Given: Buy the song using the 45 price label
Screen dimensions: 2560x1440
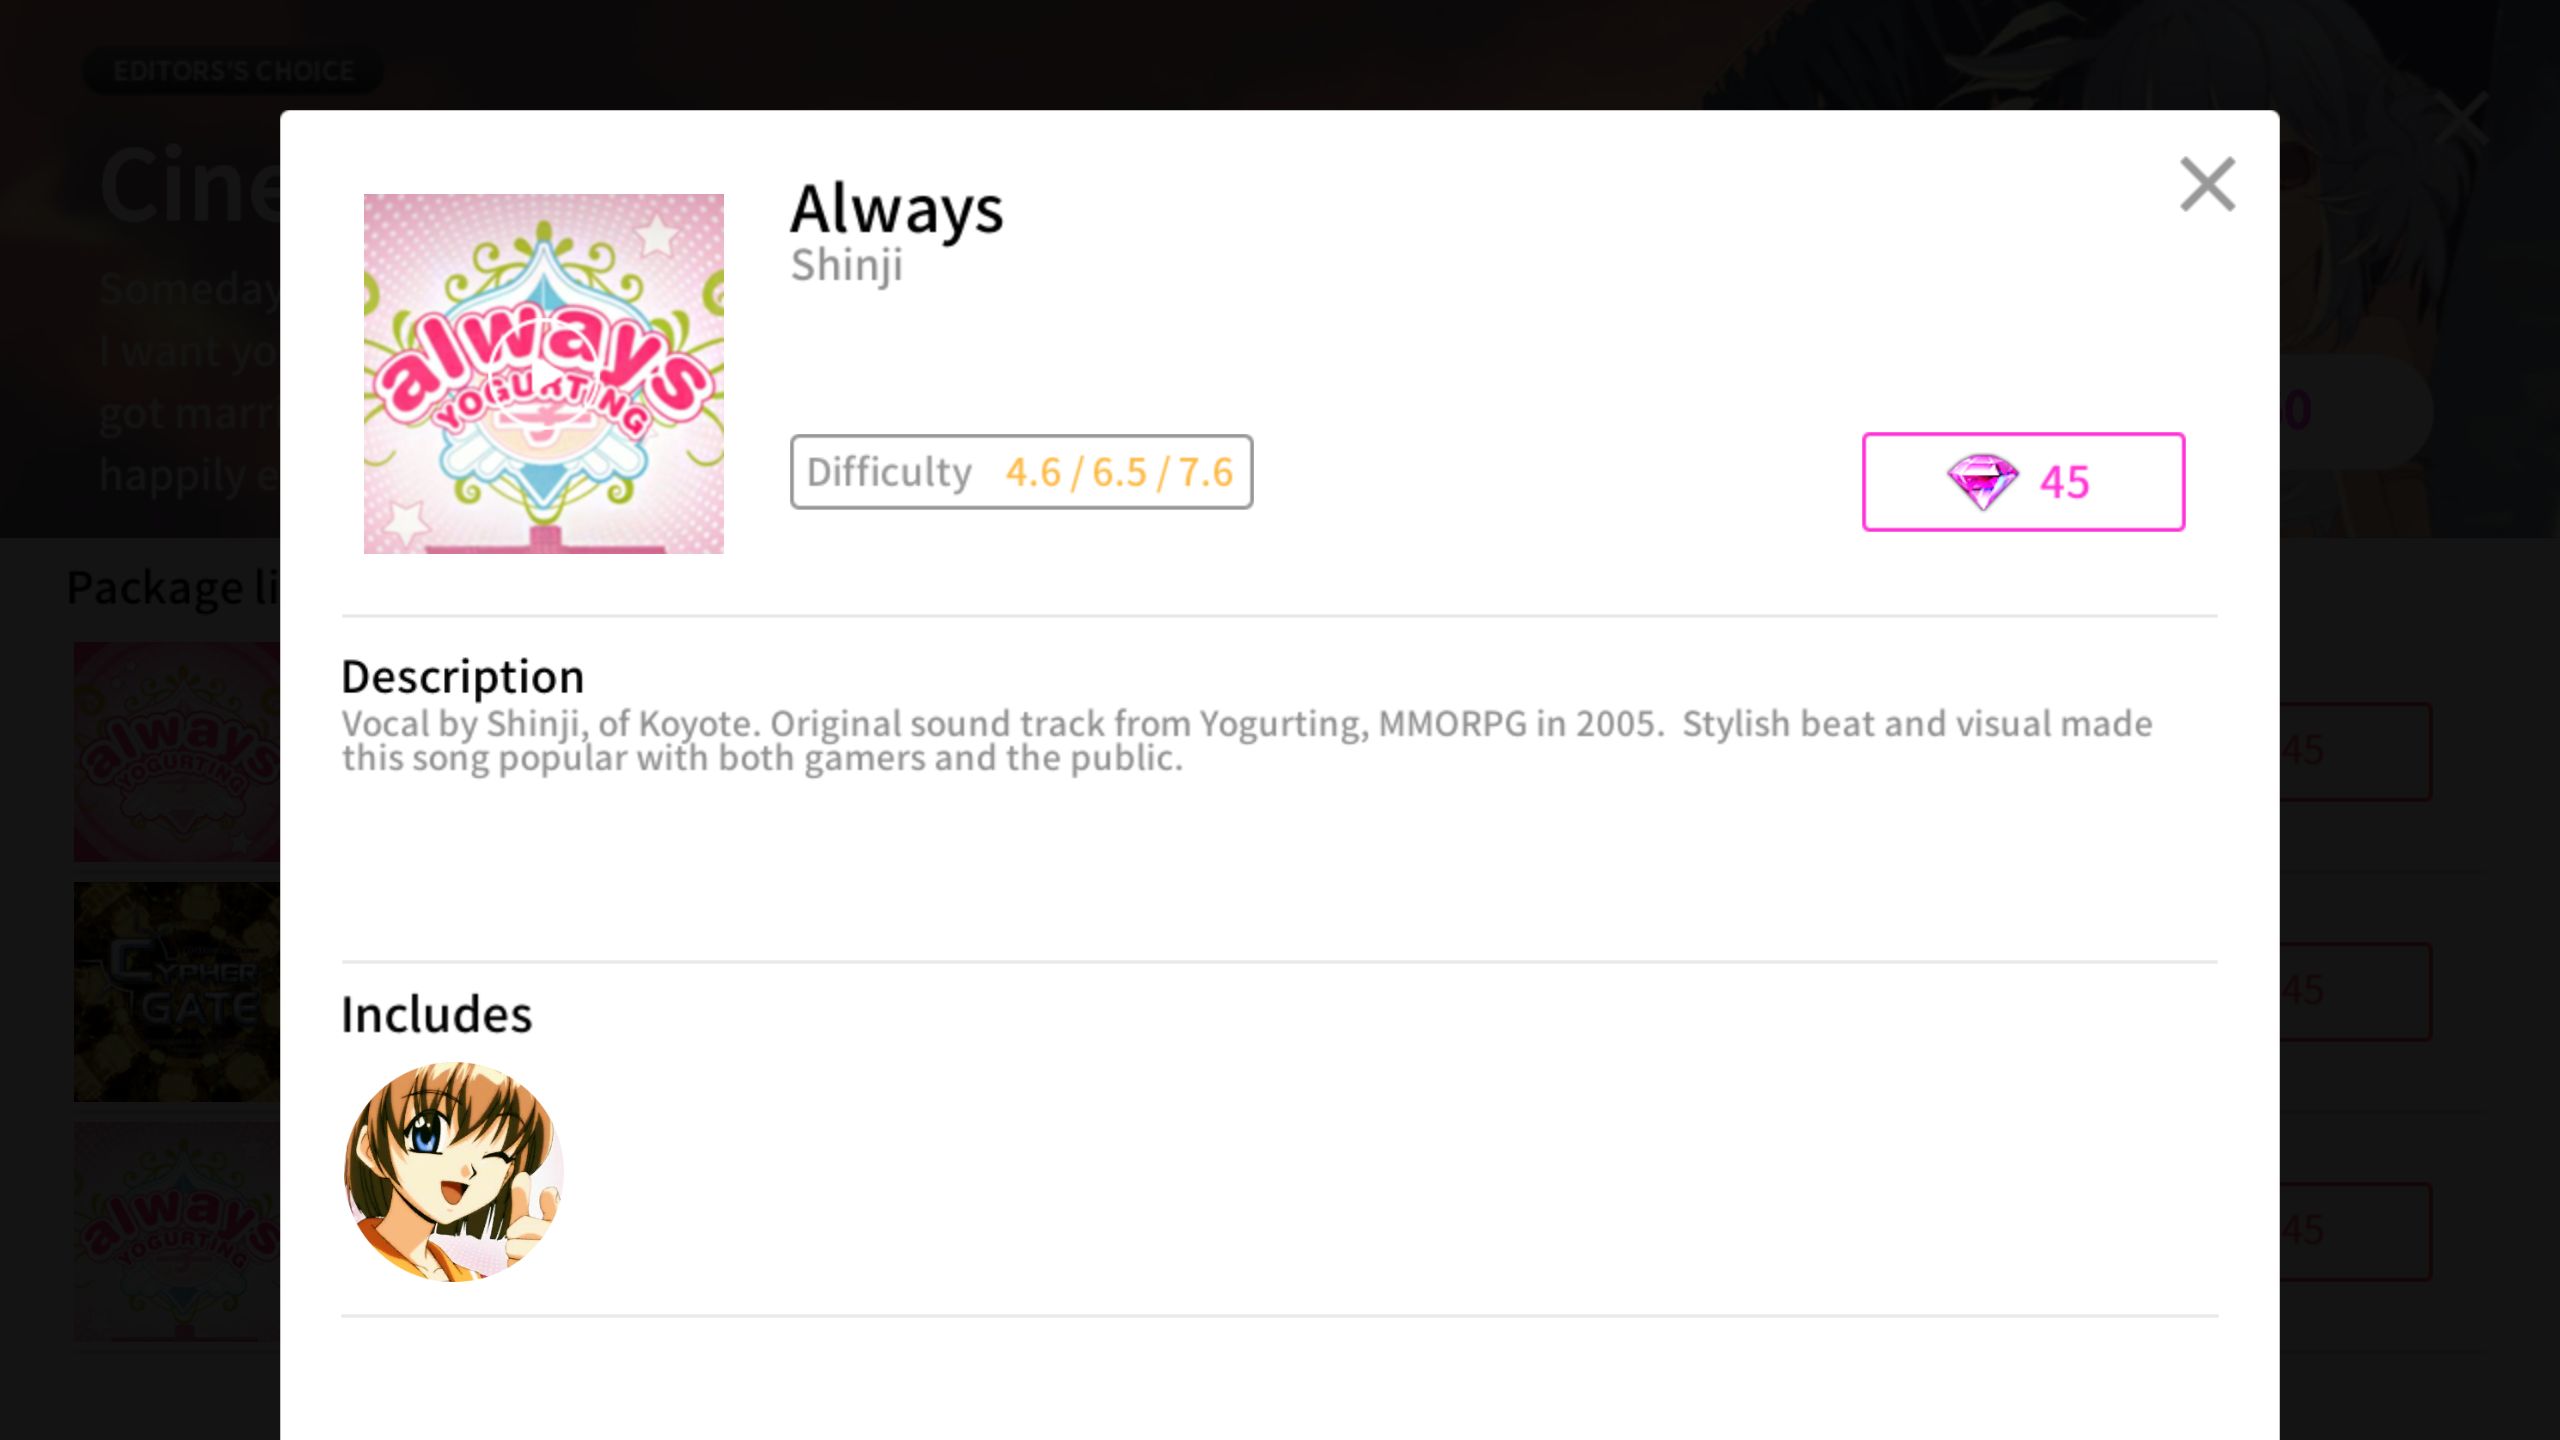Looking at the screenshot, I should tap(2023, 482).
